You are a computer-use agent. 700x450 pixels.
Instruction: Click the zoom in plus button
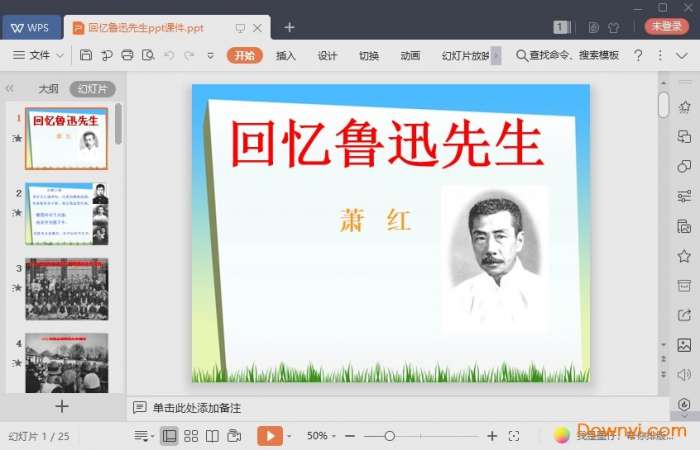[x=492, y=436]
